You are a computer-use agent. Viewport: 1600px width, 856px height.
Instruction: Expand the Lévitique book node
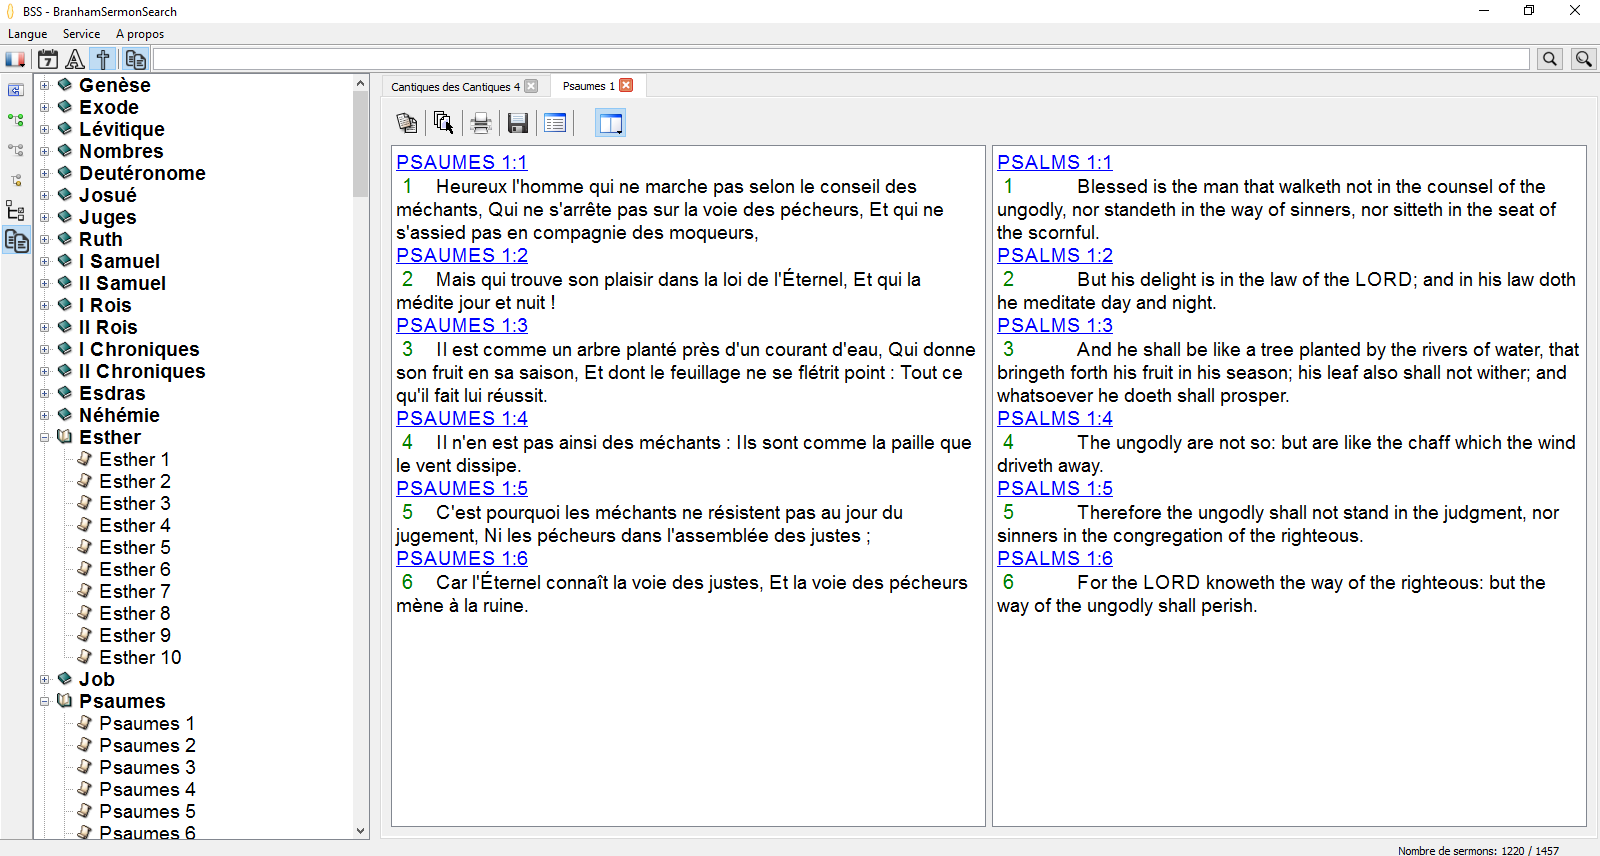[x=44, y=129]
